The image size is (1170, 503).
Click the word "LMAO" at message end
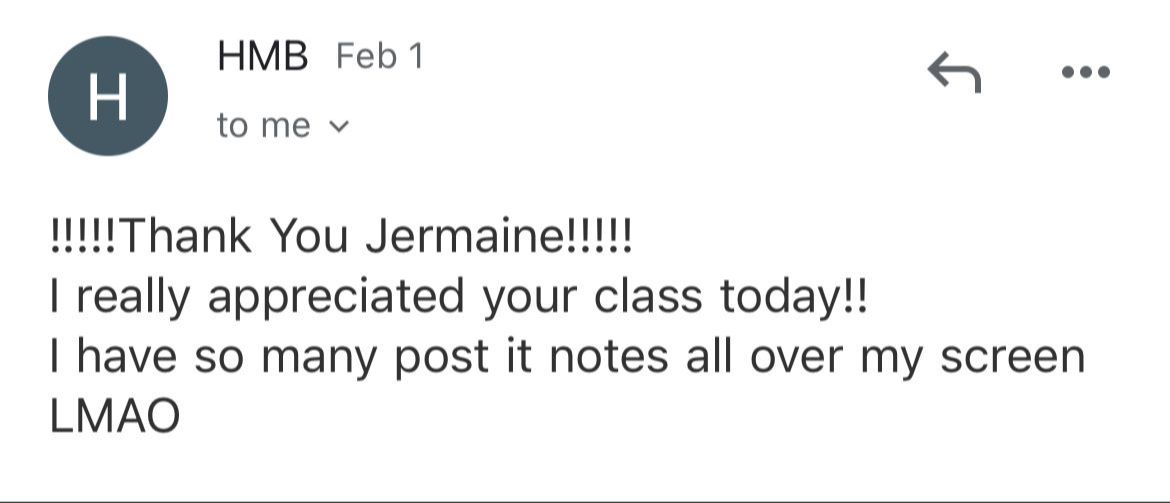(115, 416)
